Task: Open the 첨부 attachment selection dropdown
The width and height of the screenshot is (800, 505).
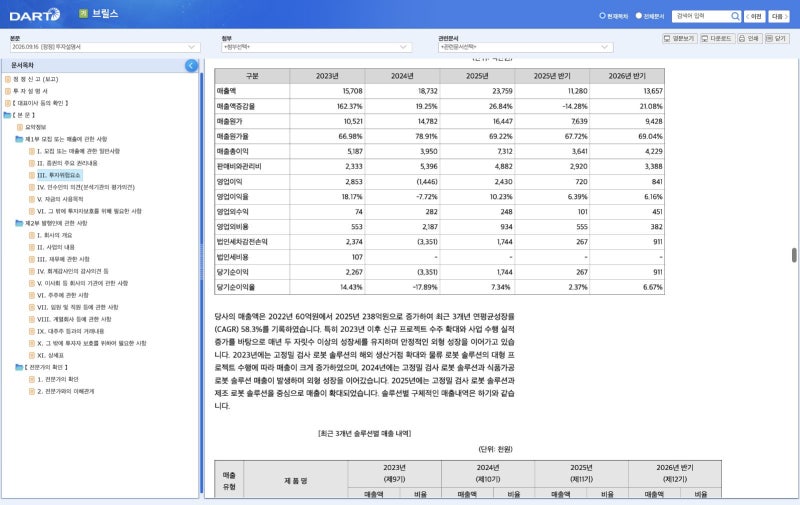Action: pos(316,47)
